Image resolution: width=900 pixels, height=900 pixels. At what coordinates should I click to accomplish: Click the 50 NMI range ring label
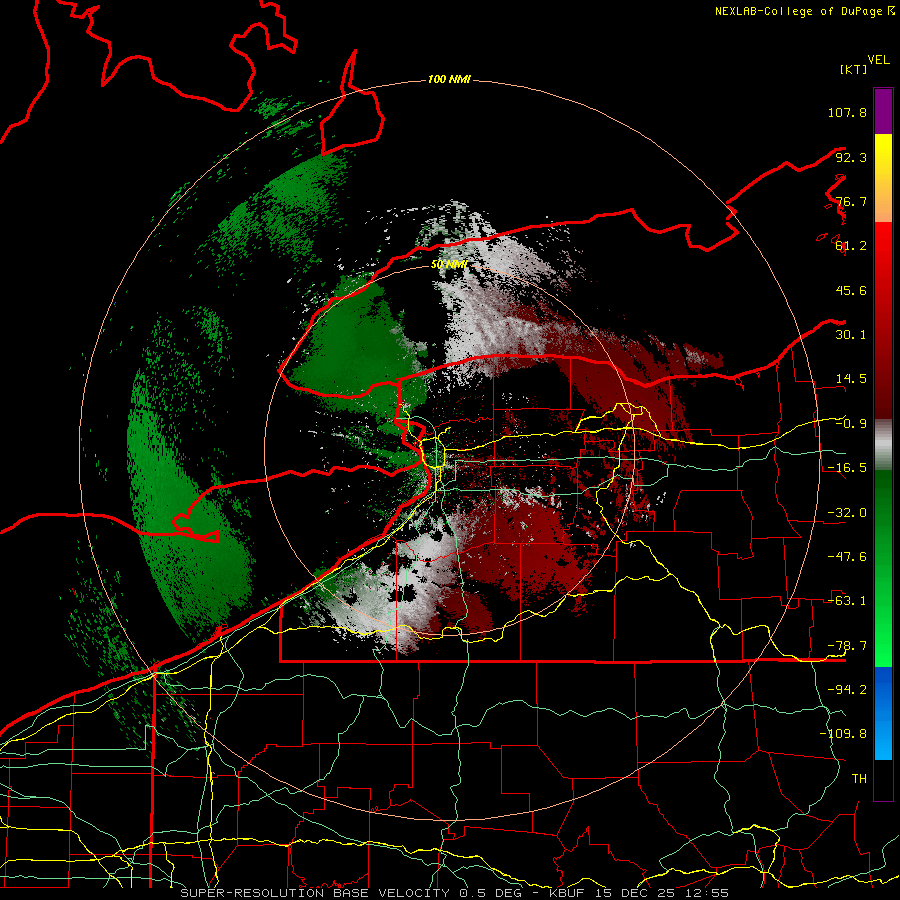click(449, 265)
